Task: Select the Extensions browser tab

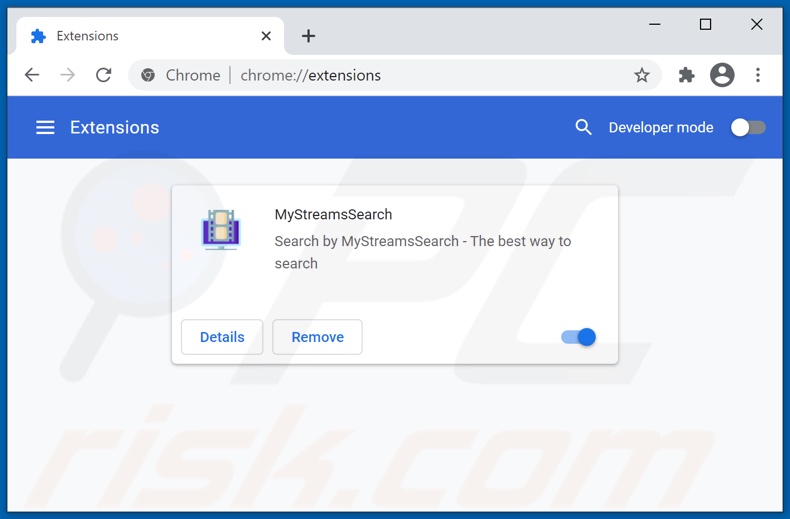Action: 150,36
